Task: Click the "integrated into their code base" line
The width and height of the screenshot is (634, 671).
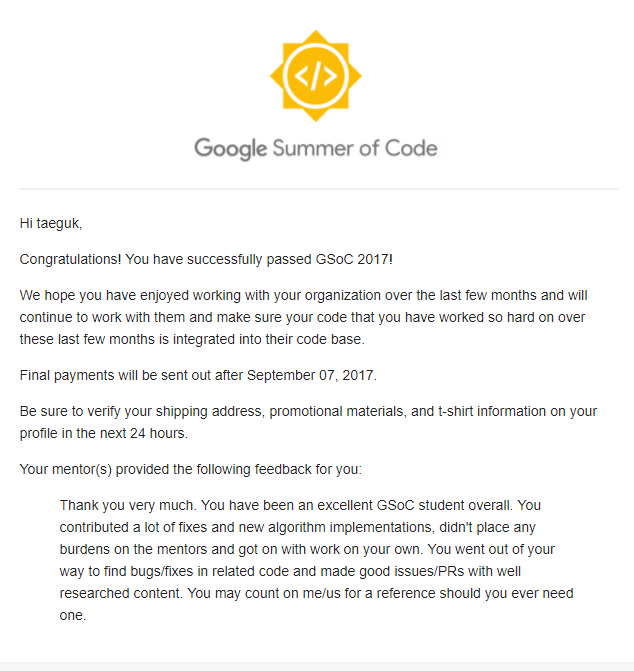Action: 192,339
